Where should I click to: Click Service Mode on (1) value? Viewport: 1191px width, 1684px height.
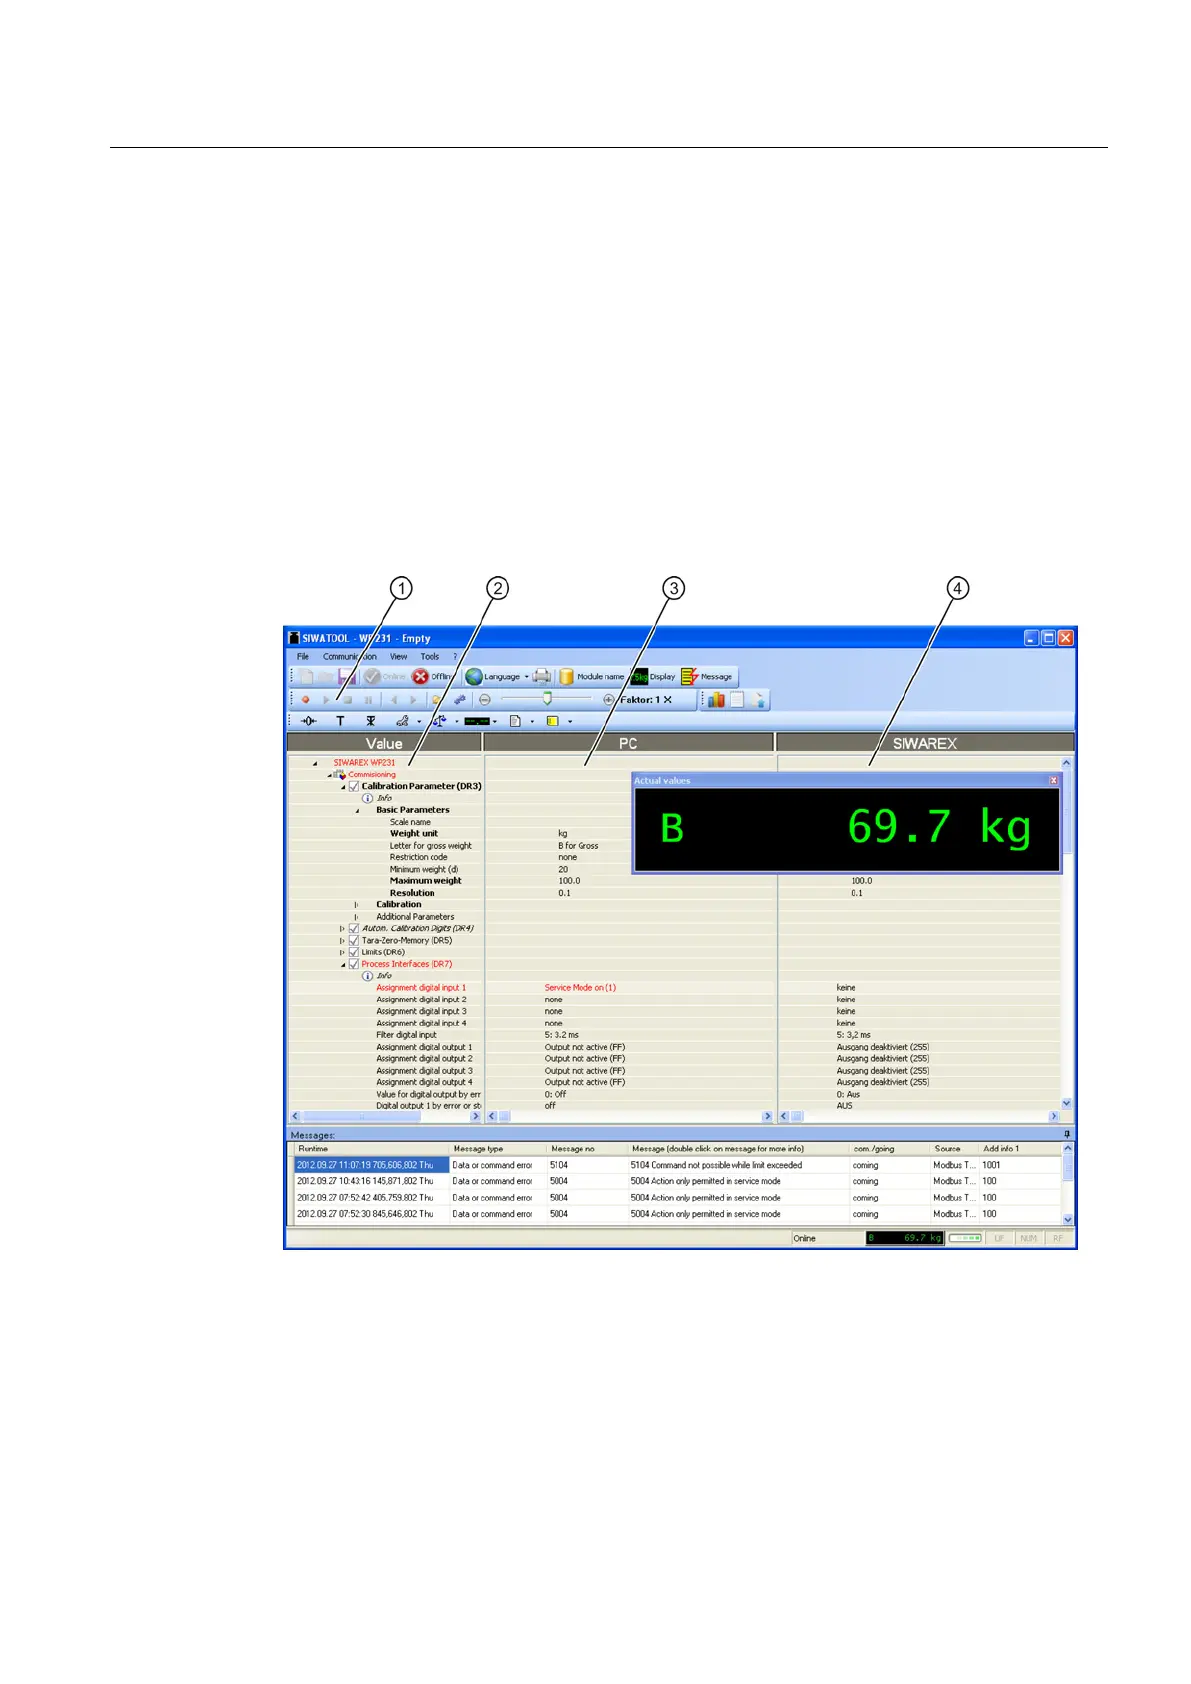coord(580,988)
